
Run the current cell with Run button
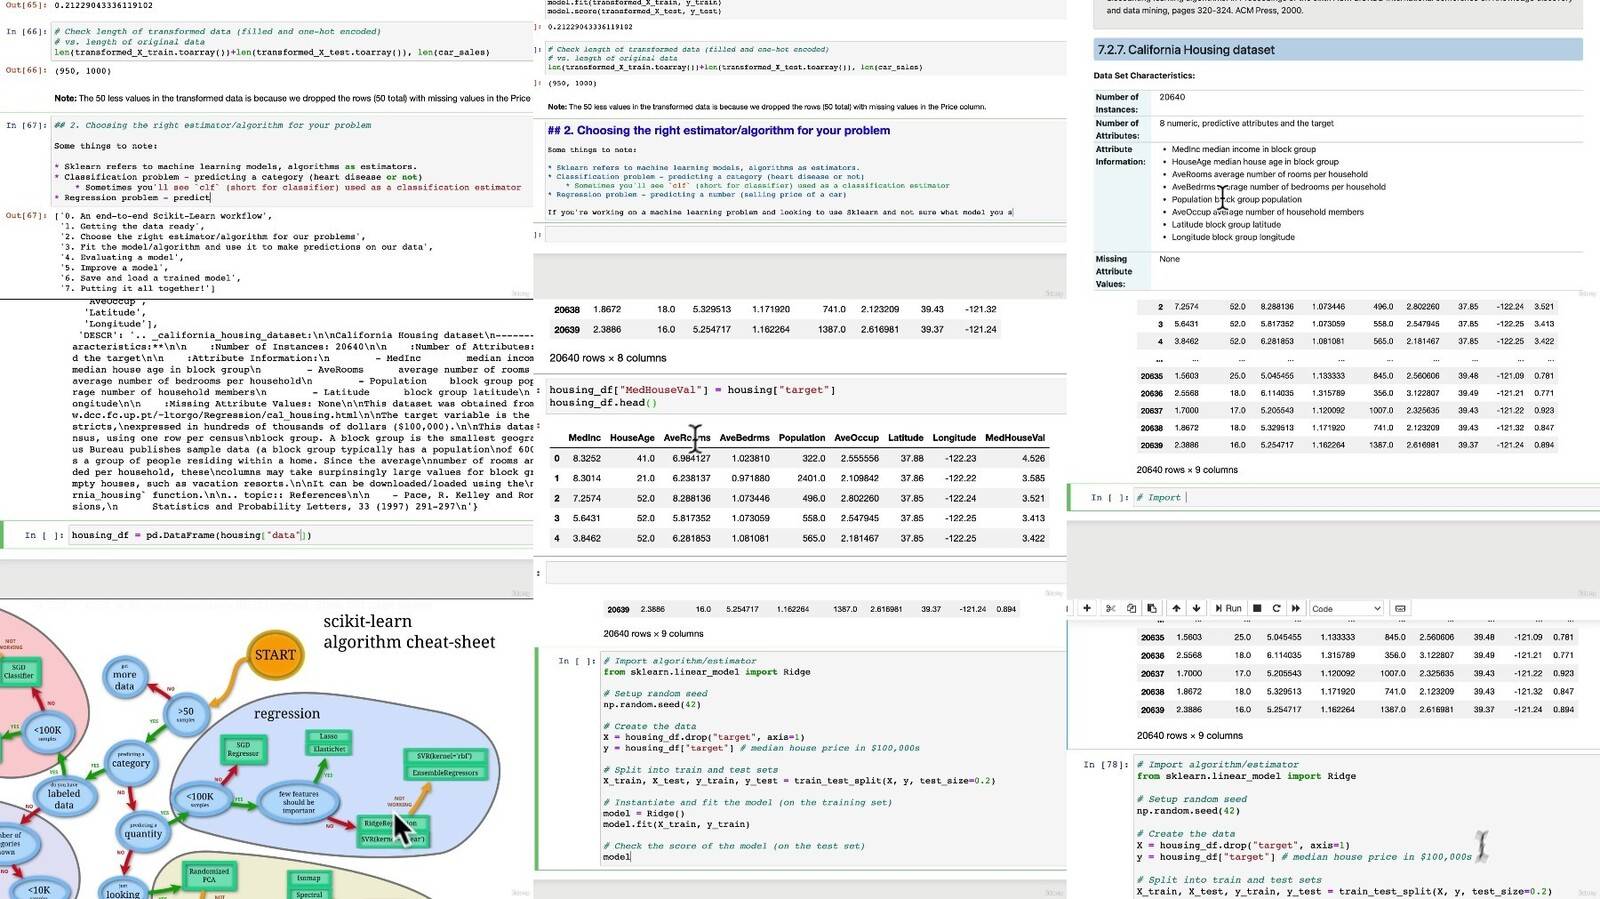pos(1229,608)
